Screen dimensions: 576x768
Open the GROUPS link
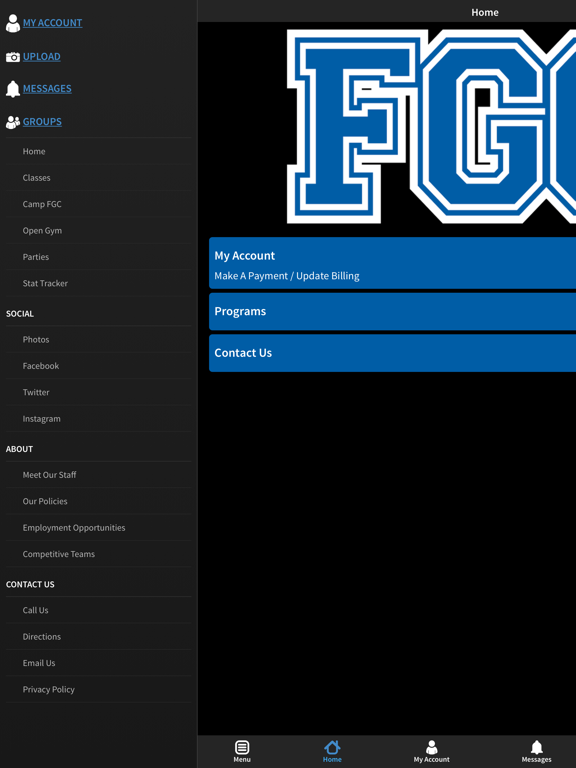42,122
